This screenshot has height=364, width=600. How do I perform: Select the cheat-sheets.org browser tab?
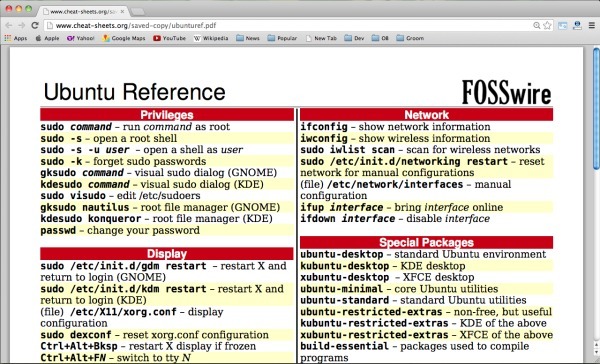[82, 11]
